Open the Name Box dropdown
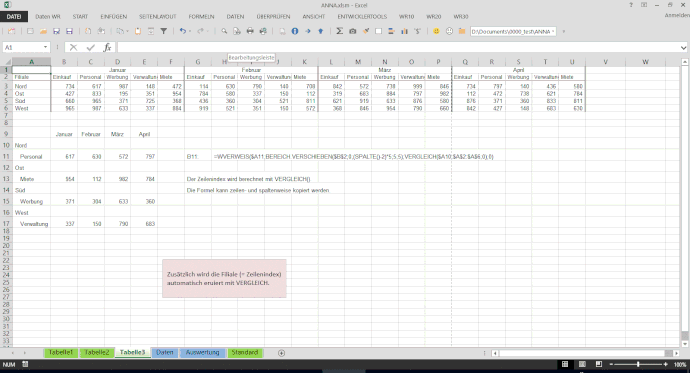The image size is (690, 373). (x=45, y=48)
